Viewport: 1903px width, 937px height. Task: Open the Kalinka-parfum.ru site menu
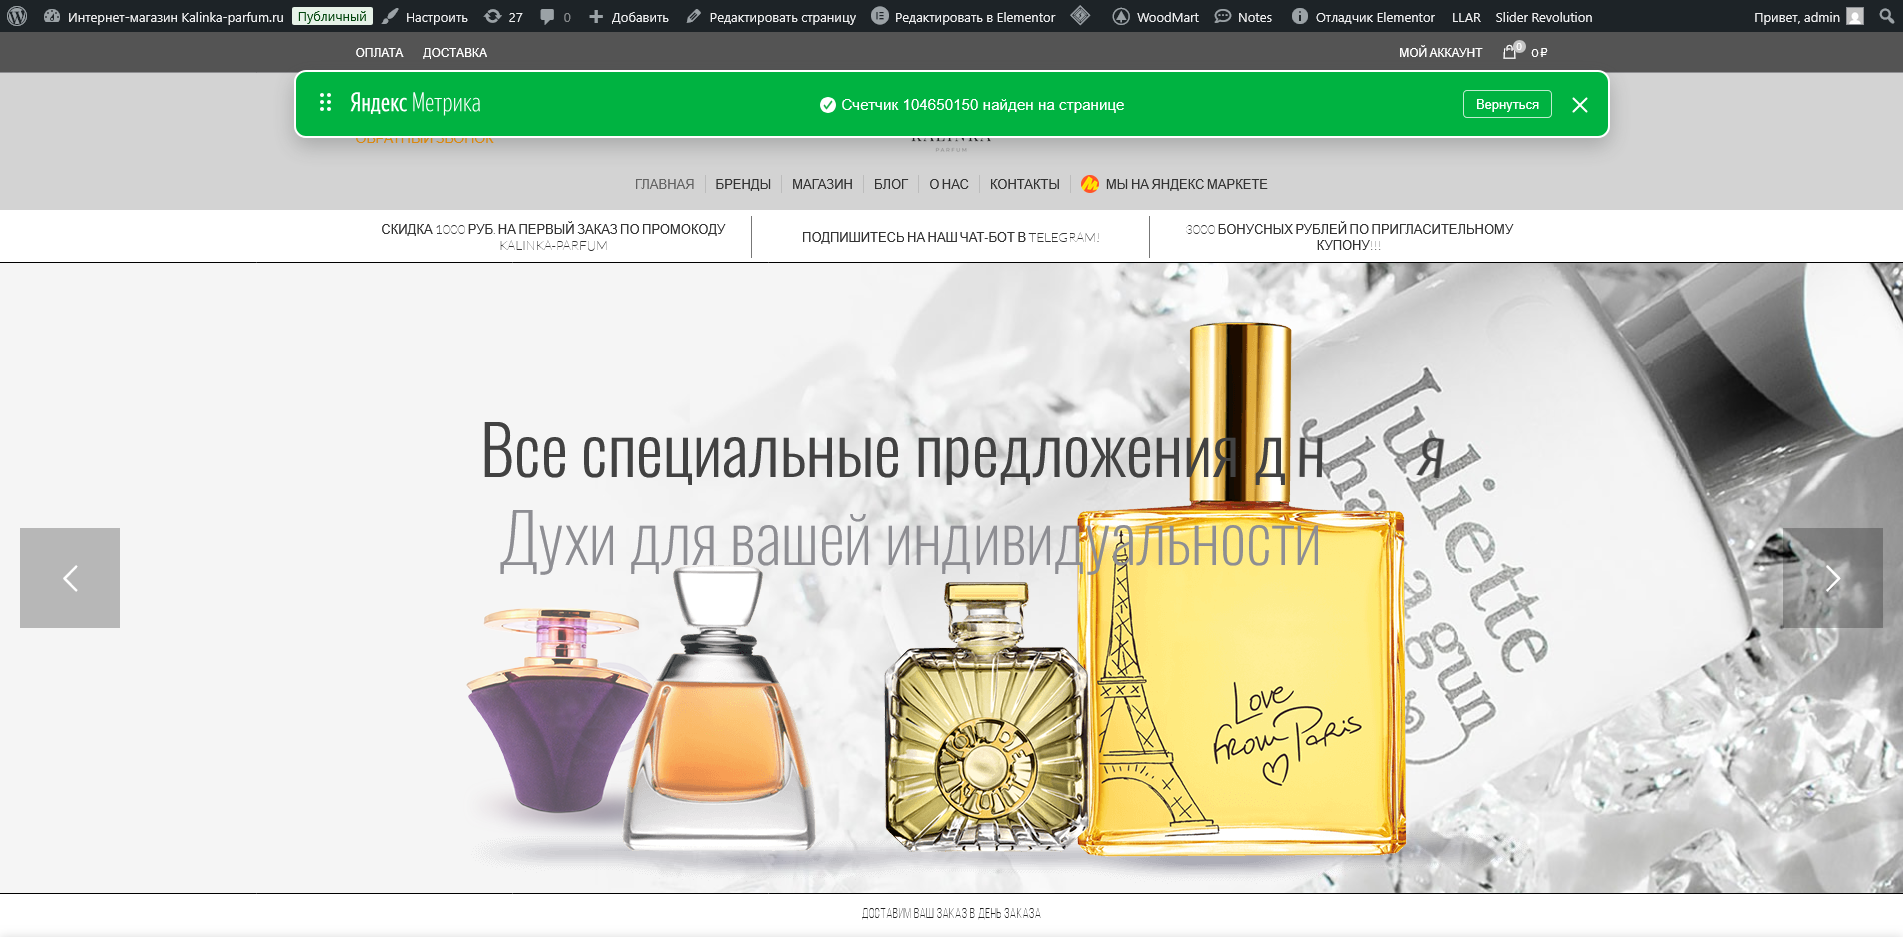[170, 16]
